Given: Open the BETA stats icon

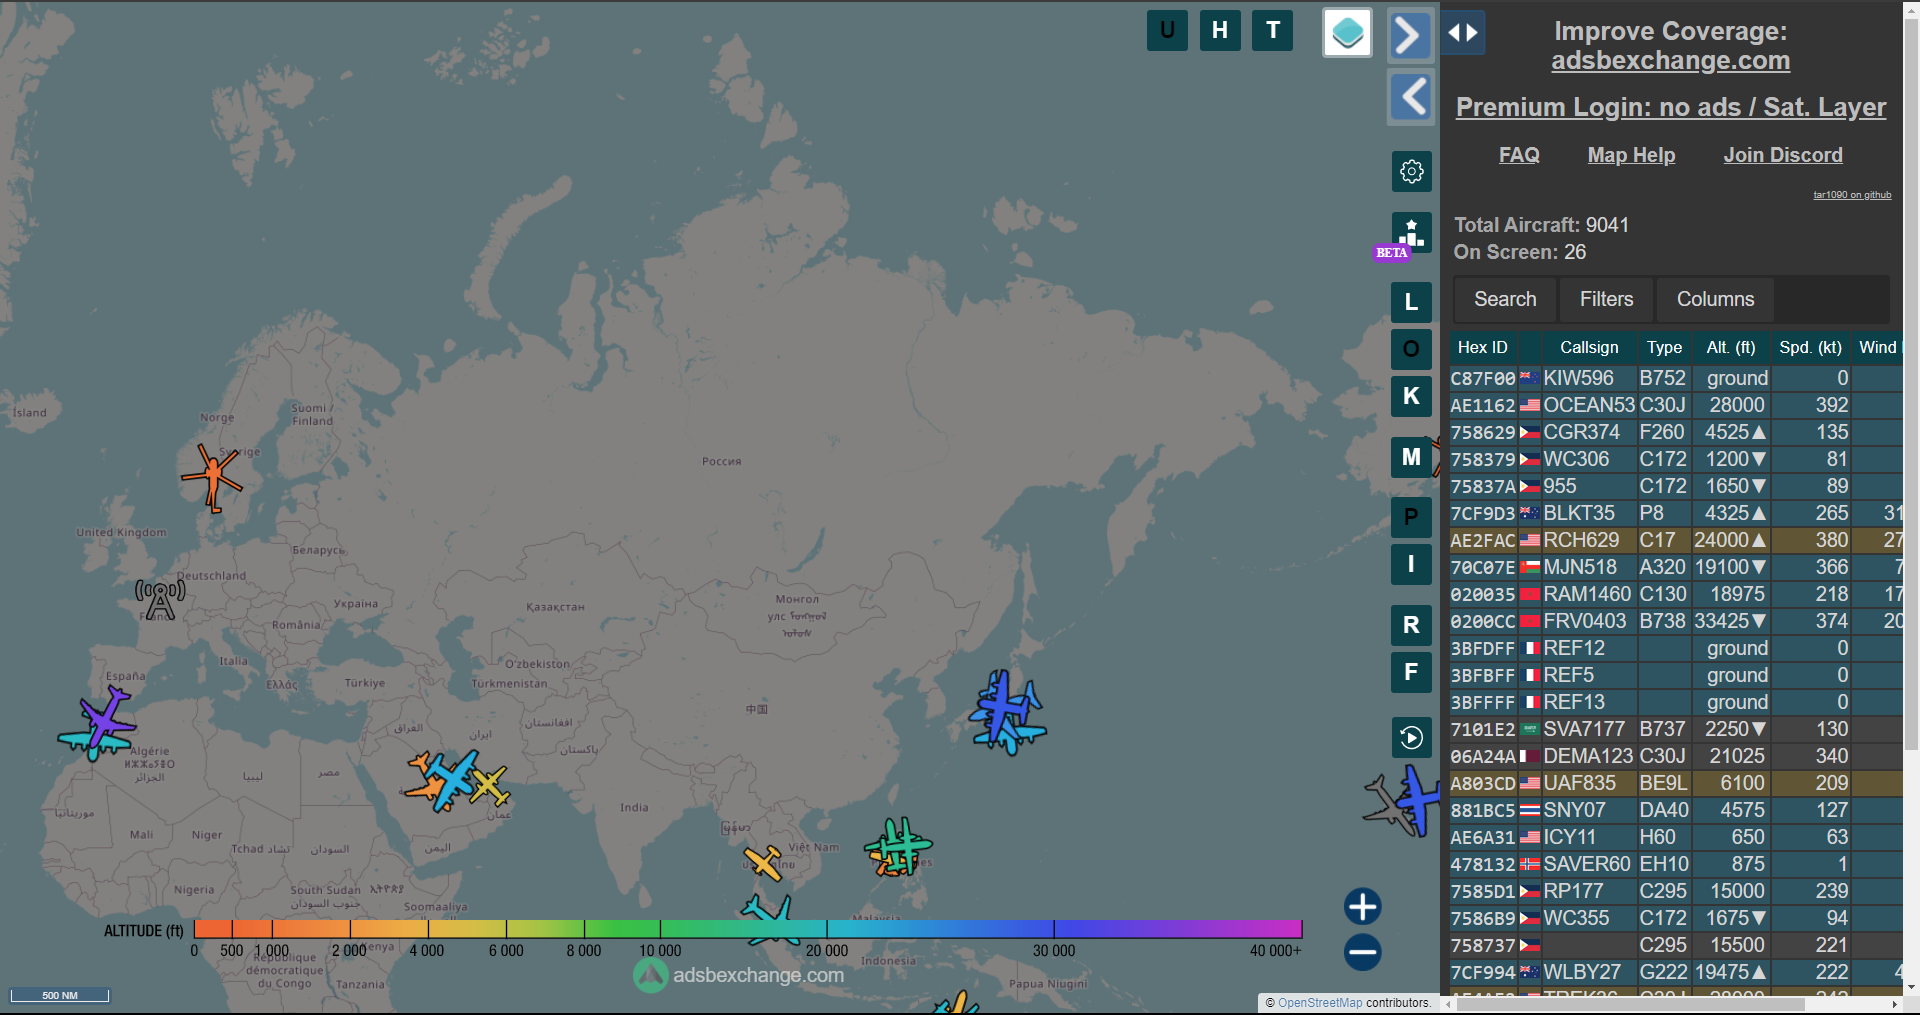Looking at the screenshot, I should point(1411,233).
